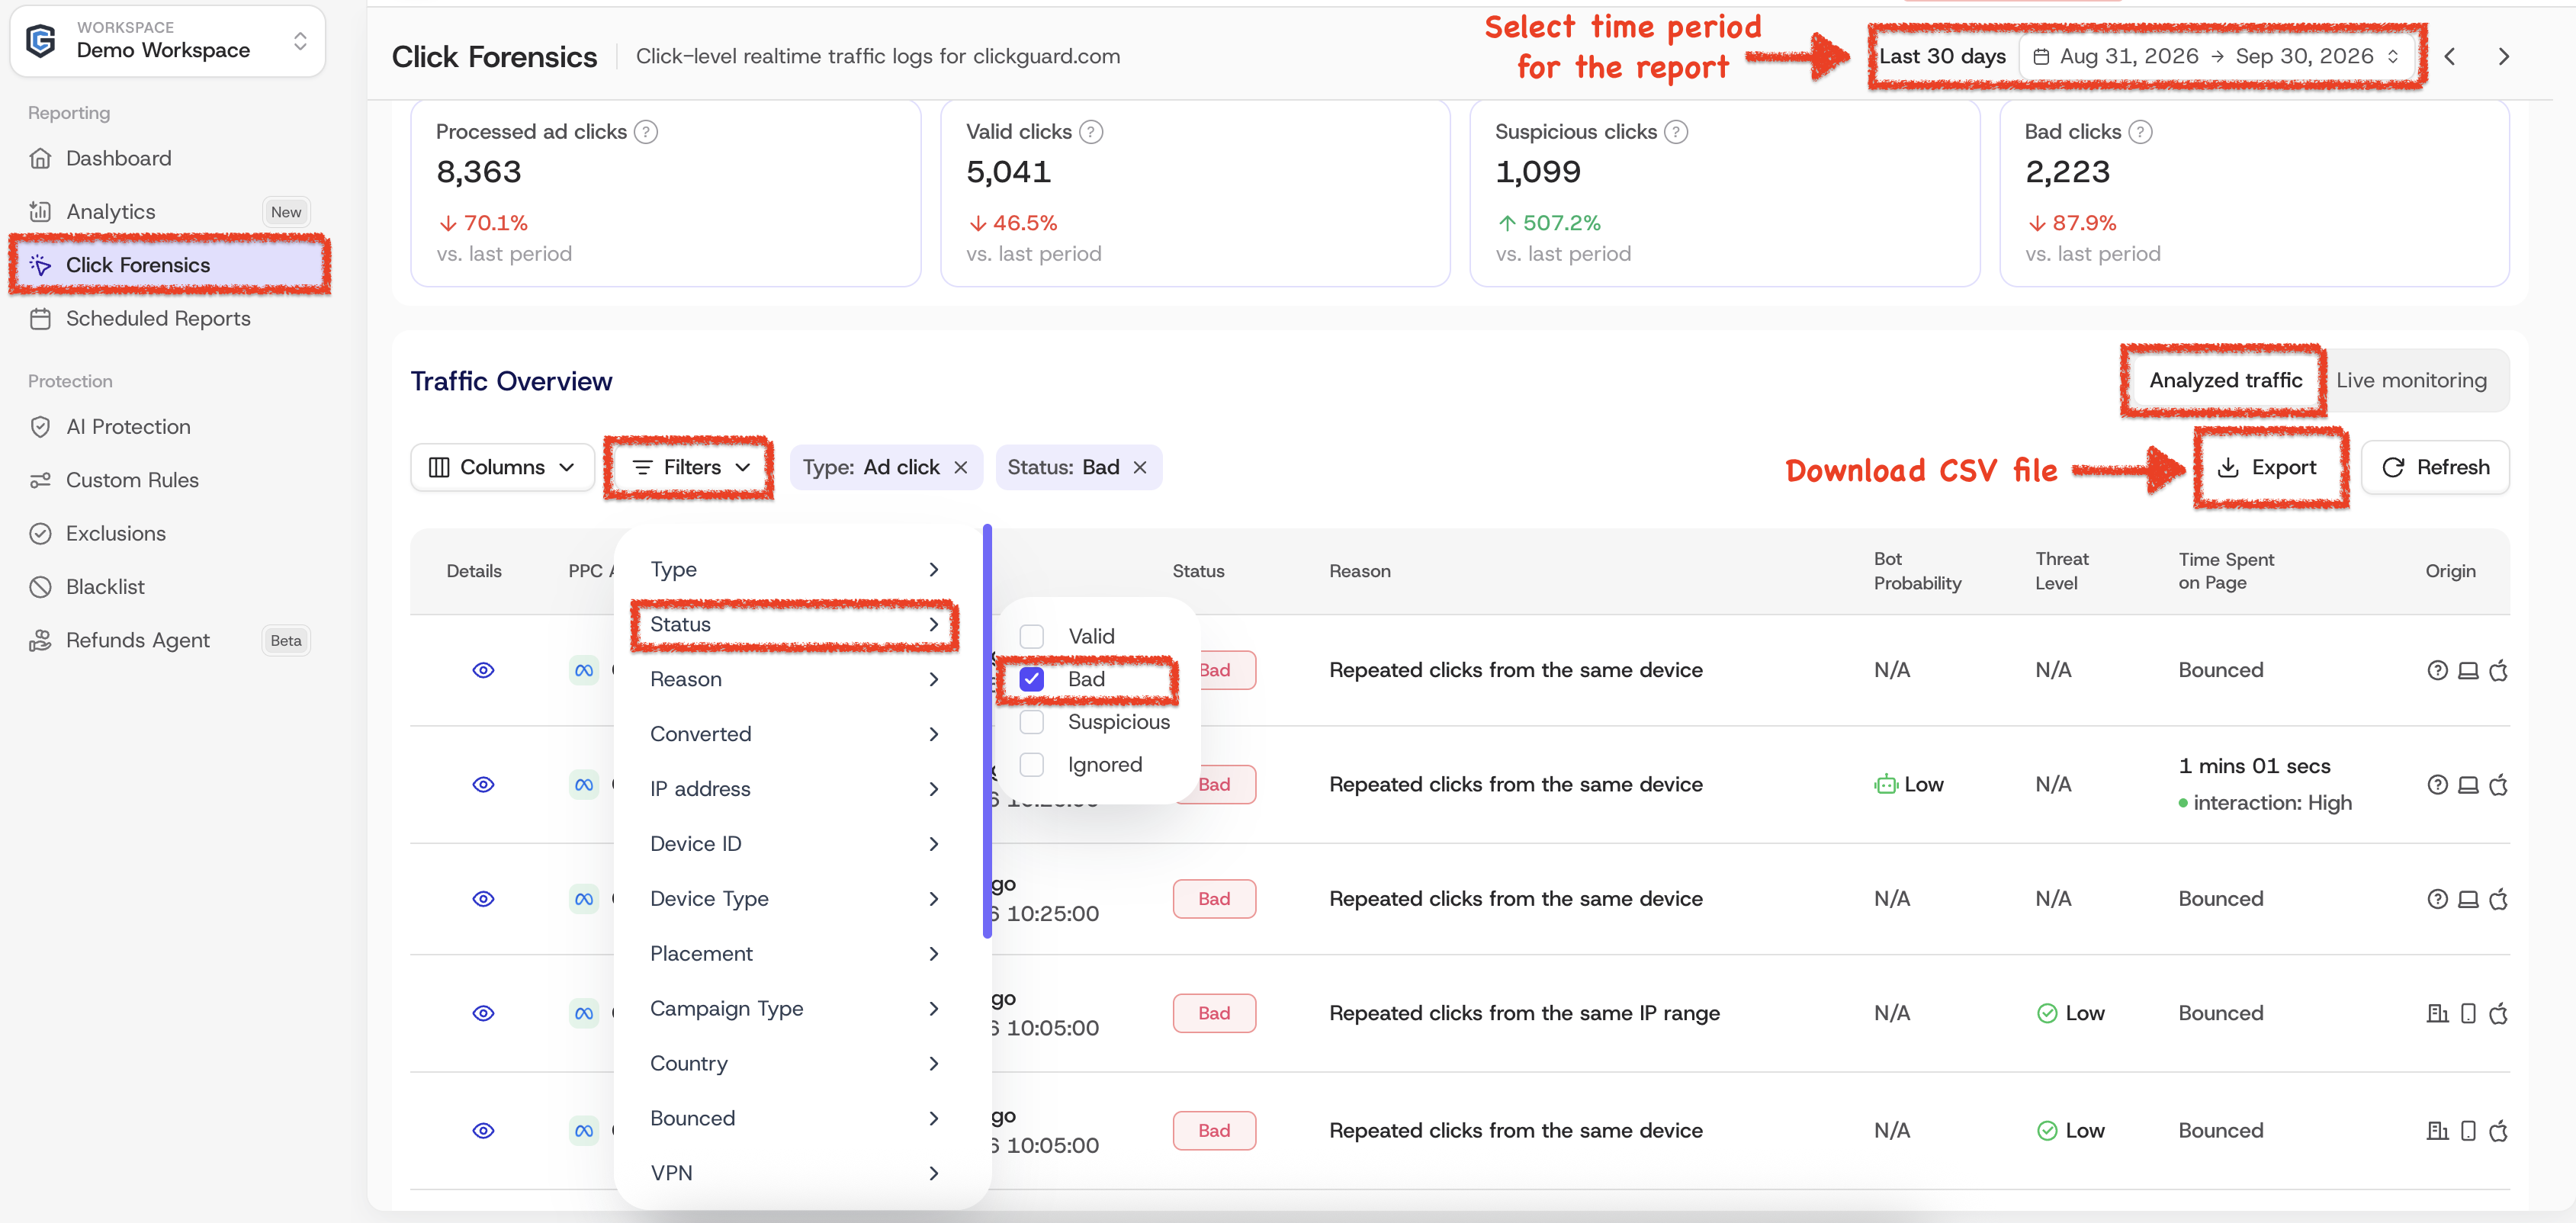Click the filter menu scrollbar
Image resolution: width=2576 pixels, height=1223 pixels.
(x=987, y=730)
